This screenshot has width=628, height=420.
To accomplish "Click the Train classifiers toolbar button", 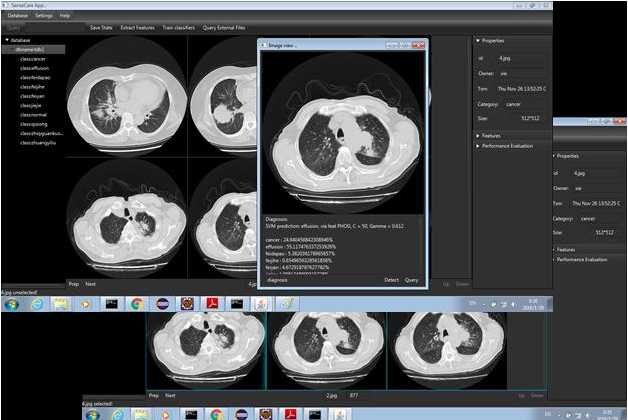I will [x=178, y=27].
